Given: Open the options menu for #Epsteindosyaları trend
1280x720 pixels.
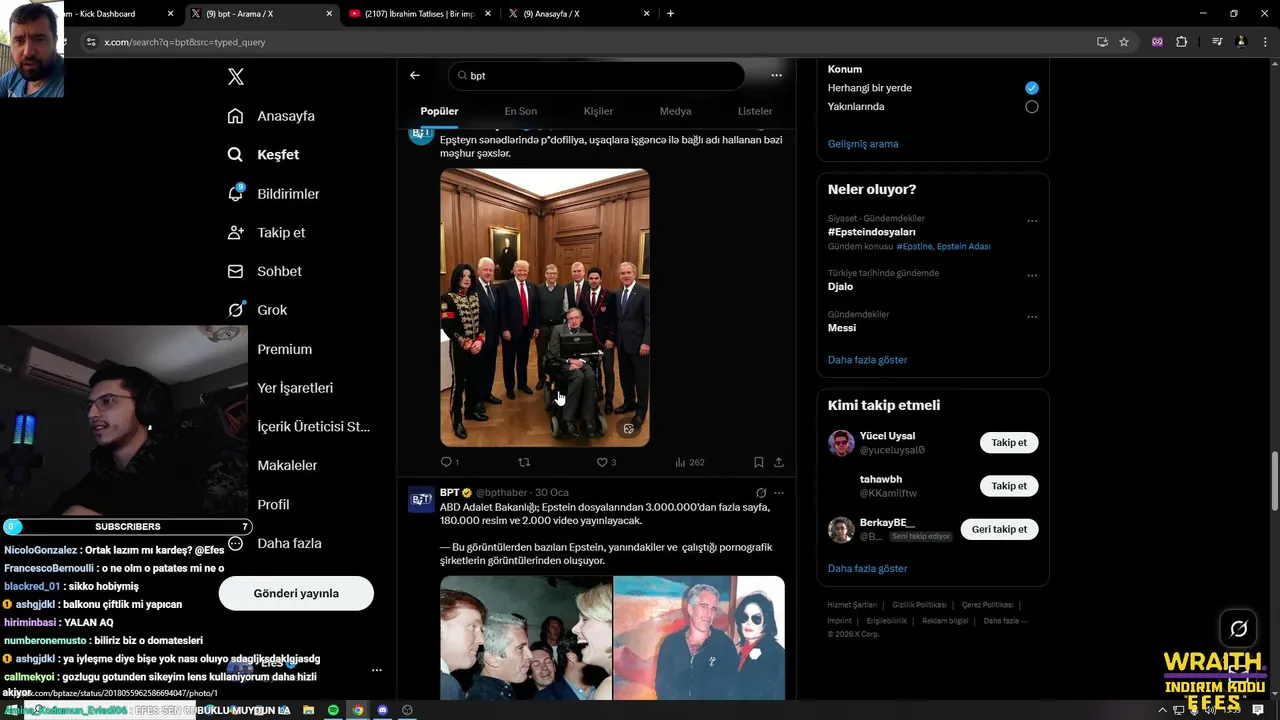Looking at the screenshot, I should (x=1032, y=221).
